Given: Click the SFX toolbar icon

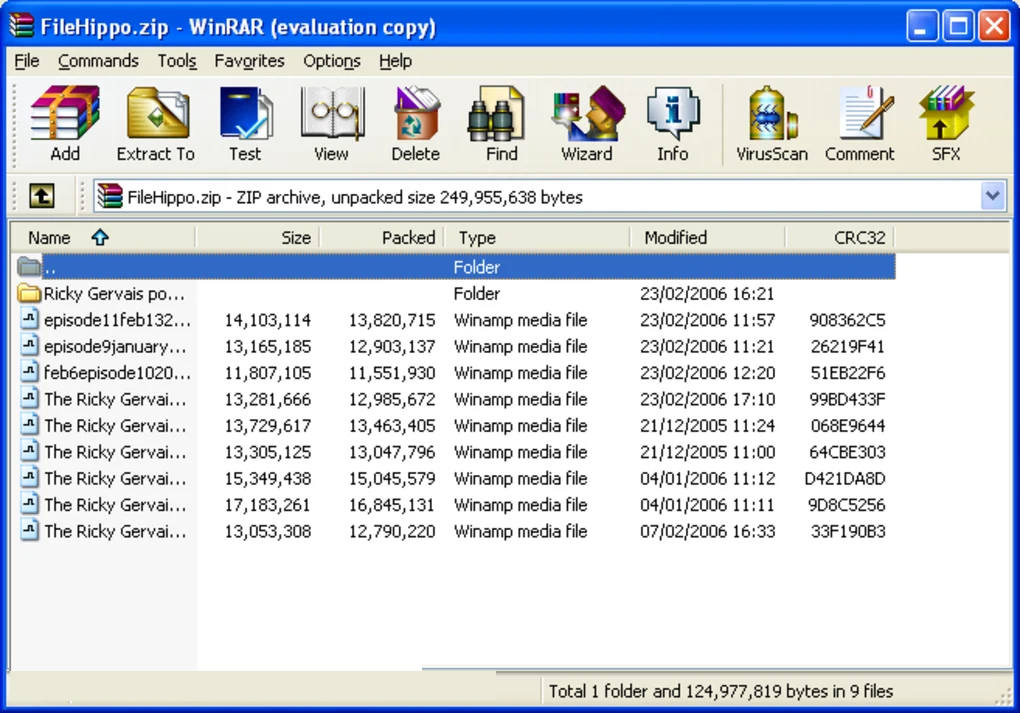Looking at the screenshot, I should [946, 113].
